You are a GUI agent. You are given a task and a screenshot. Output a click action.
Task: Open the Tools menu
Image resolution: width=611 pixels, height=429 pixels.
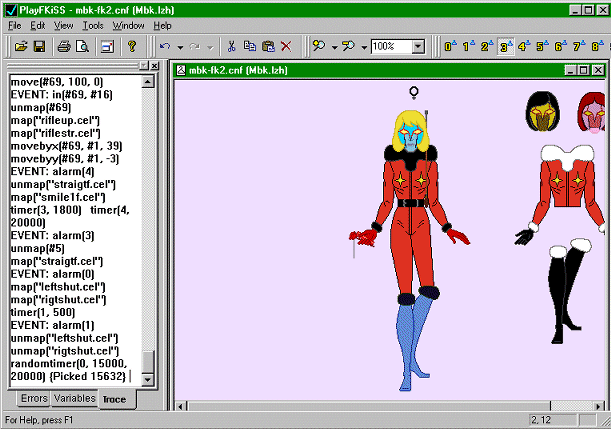93,24
